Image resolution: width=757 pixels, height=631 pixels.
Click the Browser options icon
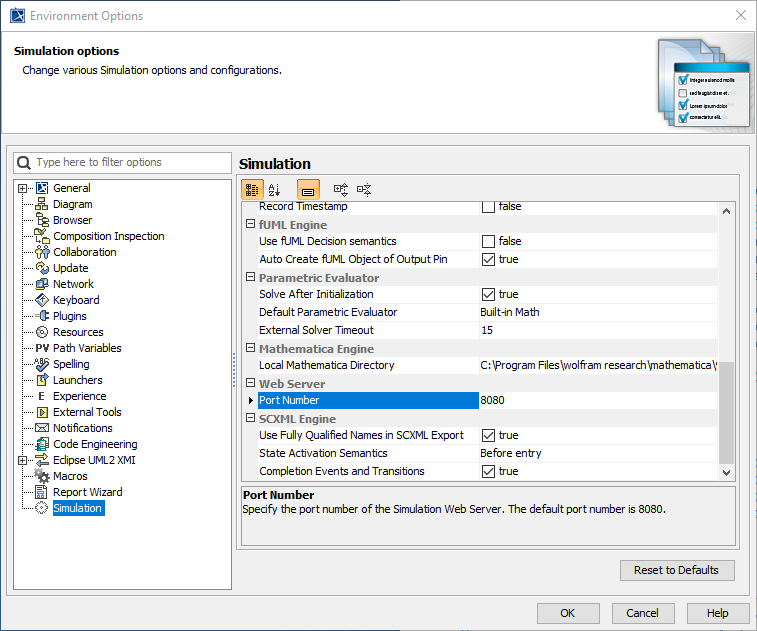point(42,220)
